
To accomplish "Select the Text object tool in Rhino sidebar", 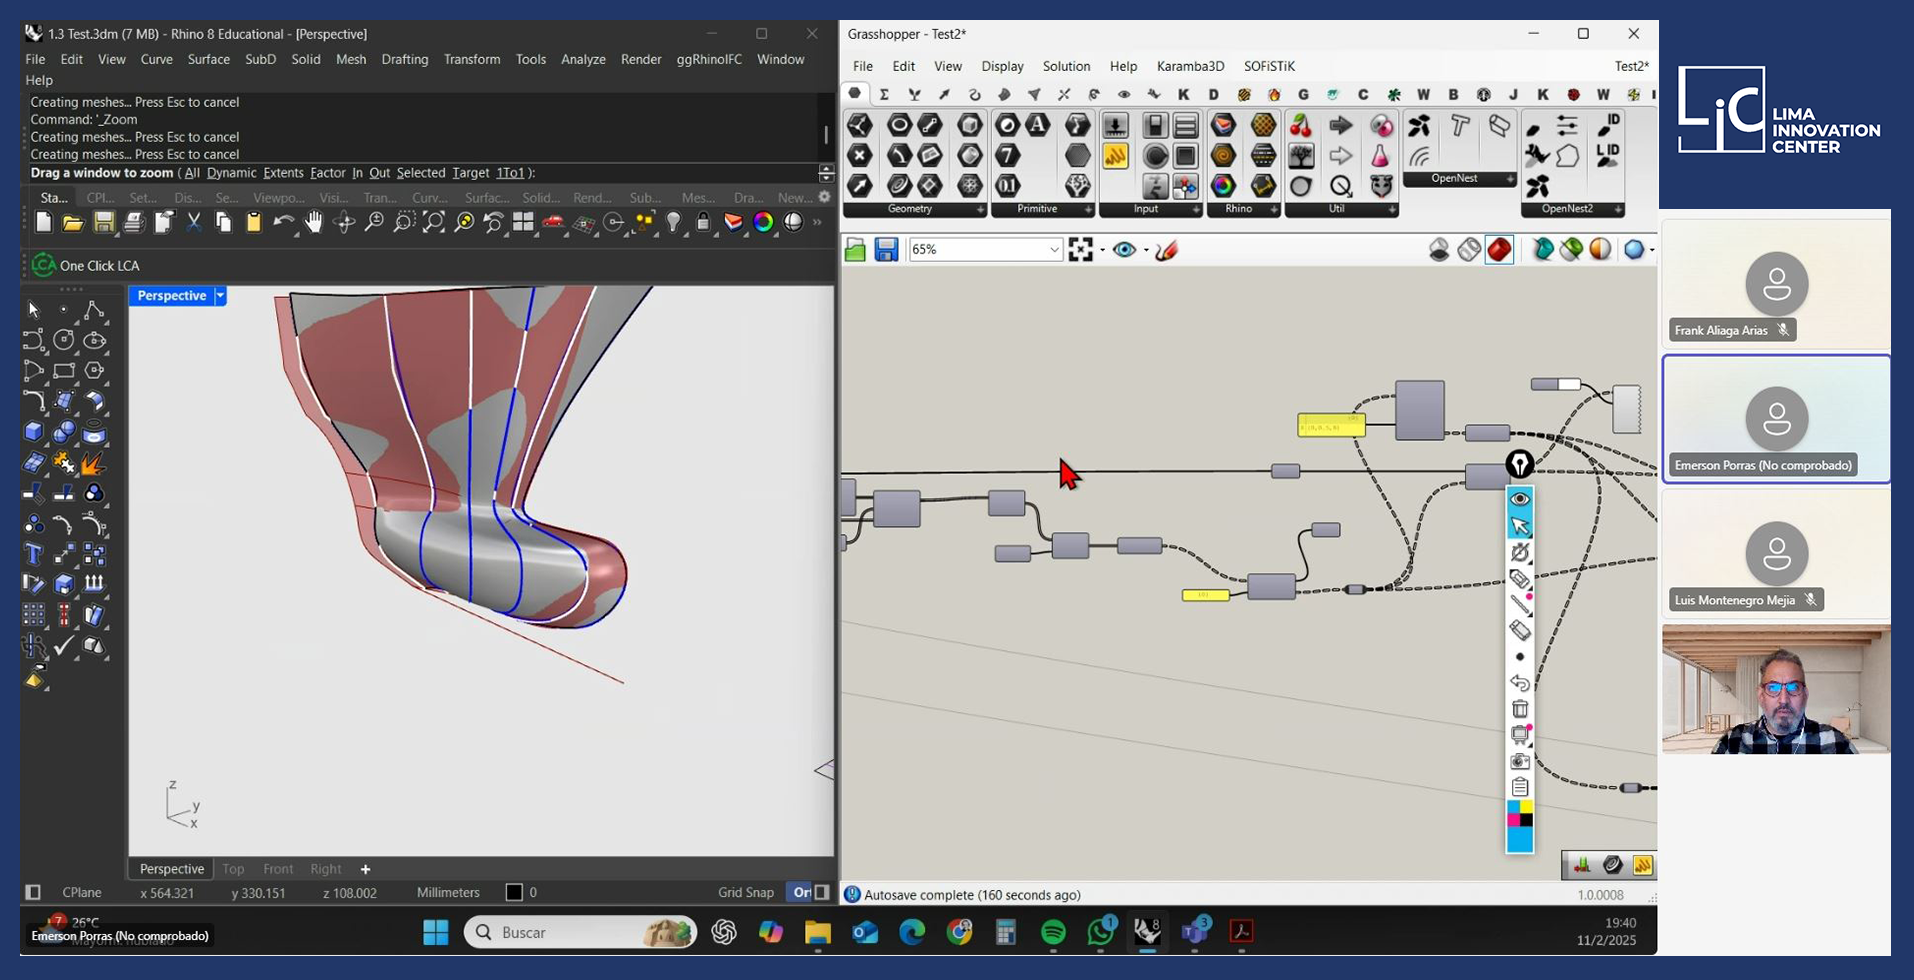I will coord(34,554).
